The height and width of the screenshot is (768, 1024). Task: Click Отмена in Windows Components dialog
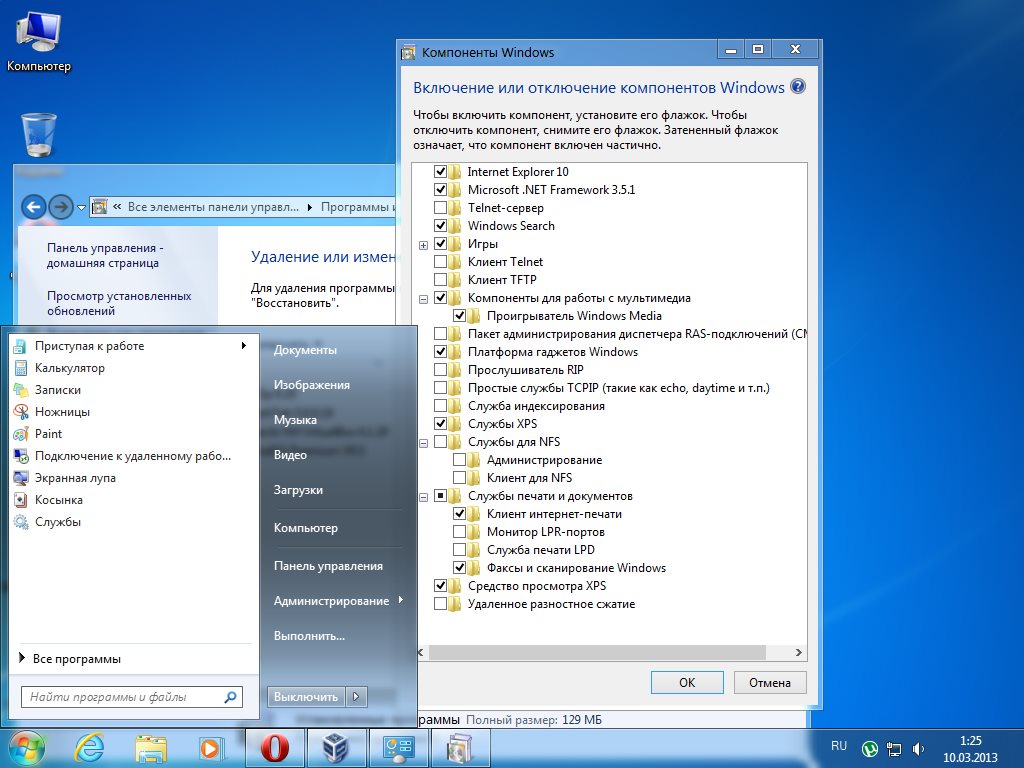[769, 682]
